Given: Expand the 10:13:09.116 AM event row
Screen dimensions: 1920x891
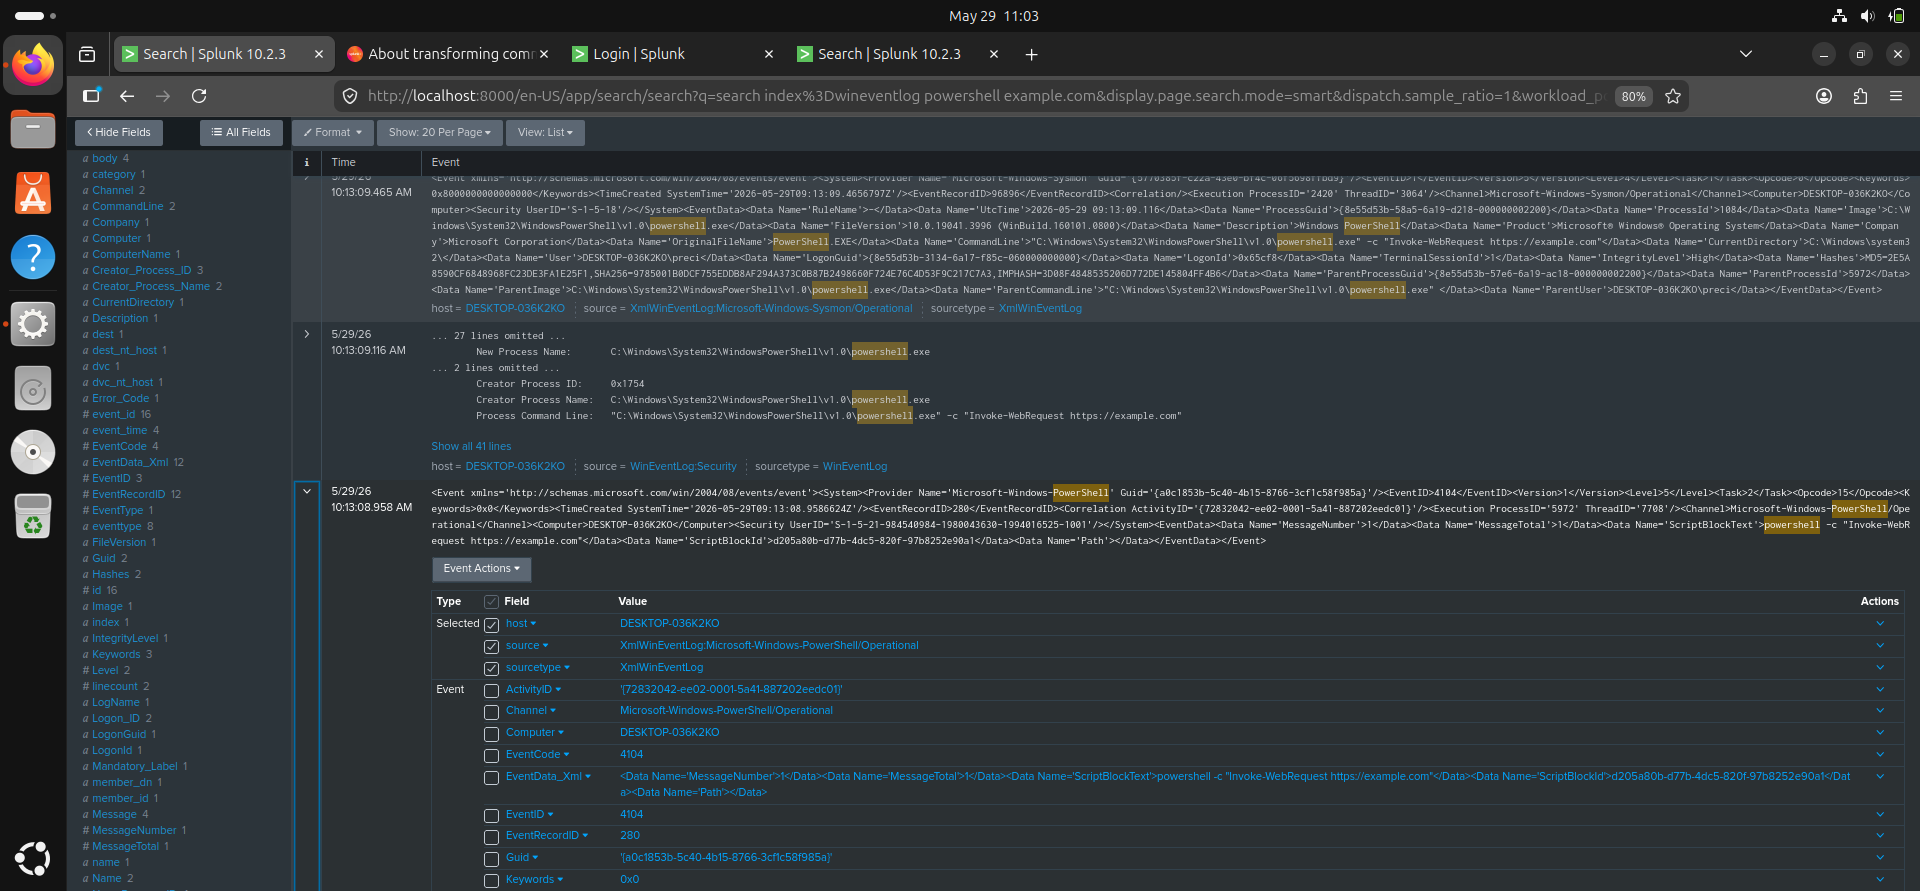Looking at the screenshot, I should tap(307, 334).
